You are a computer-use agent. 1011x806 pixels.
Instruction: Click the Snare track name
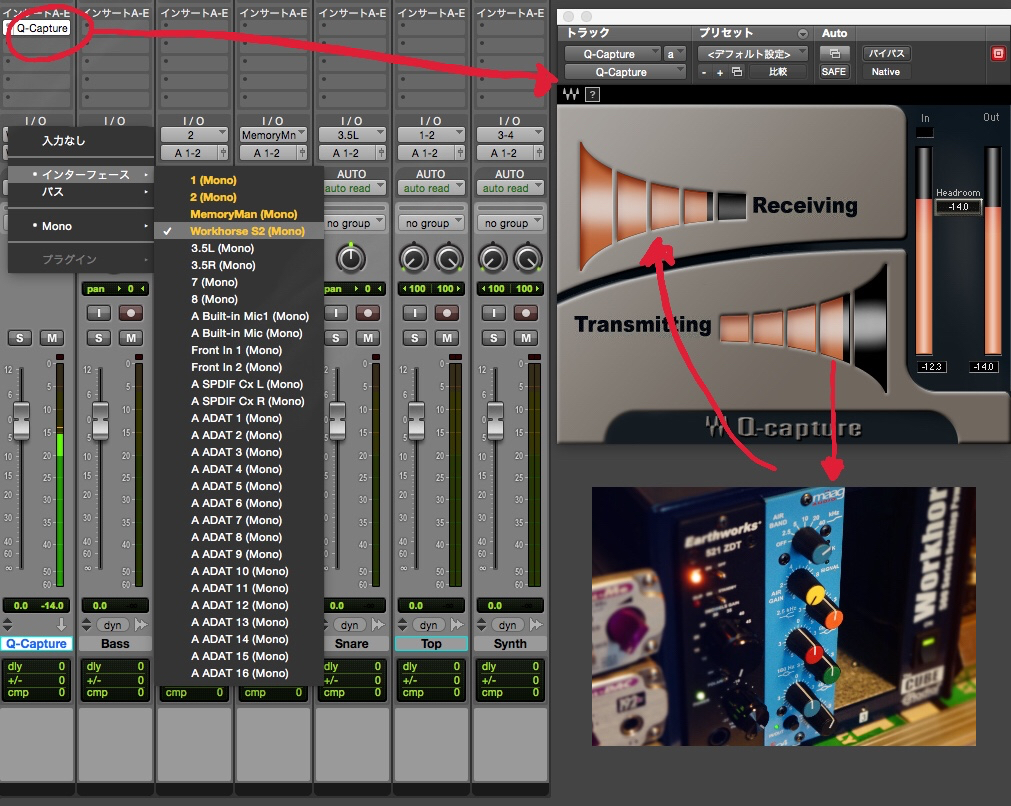[x=352, y=644]
